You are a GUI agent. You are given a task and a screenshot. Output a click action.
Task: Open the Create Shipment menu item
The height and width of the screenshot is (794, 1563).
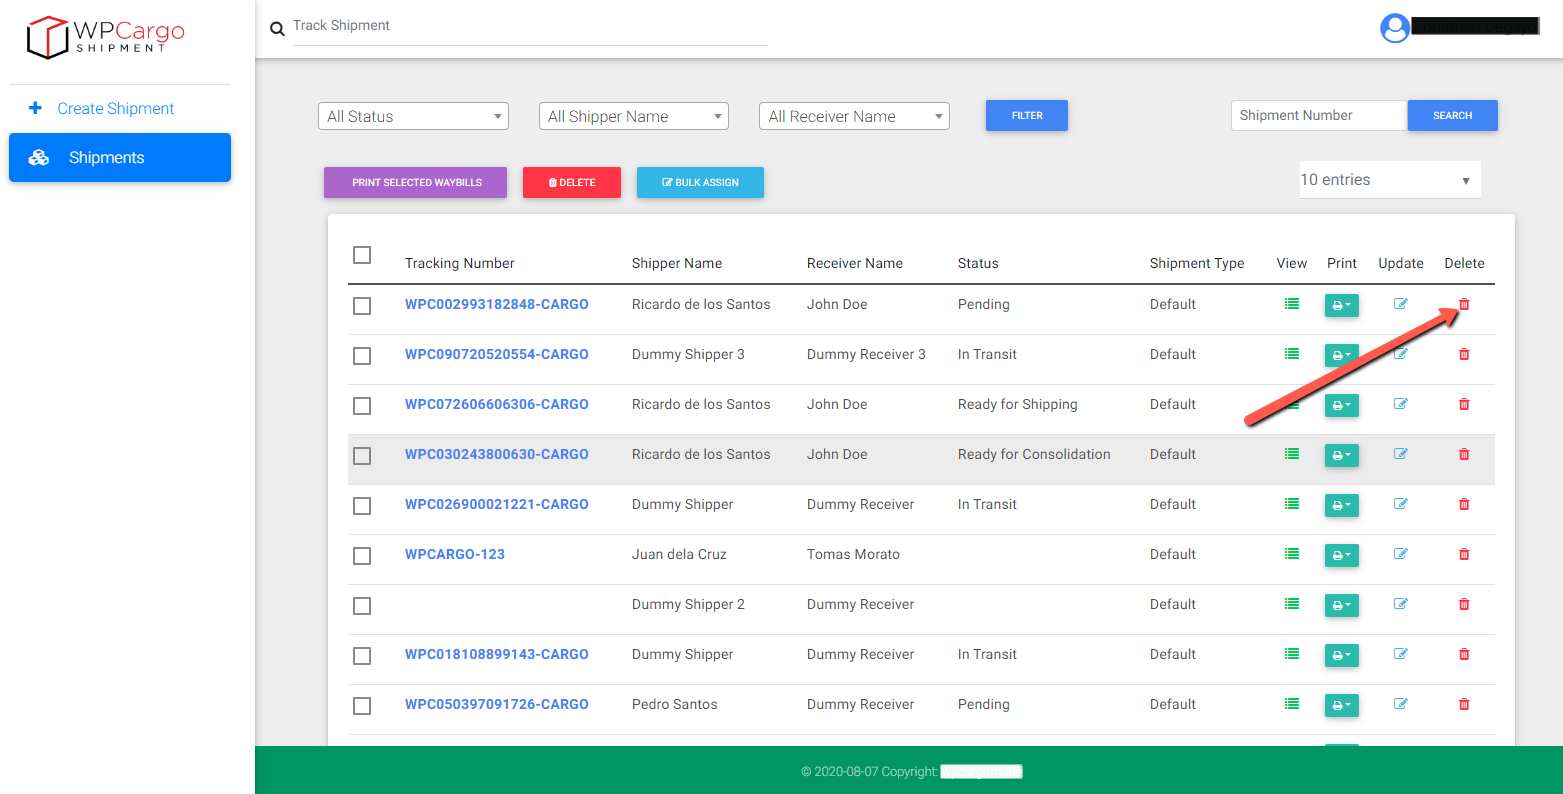click(x=115, y=109)
